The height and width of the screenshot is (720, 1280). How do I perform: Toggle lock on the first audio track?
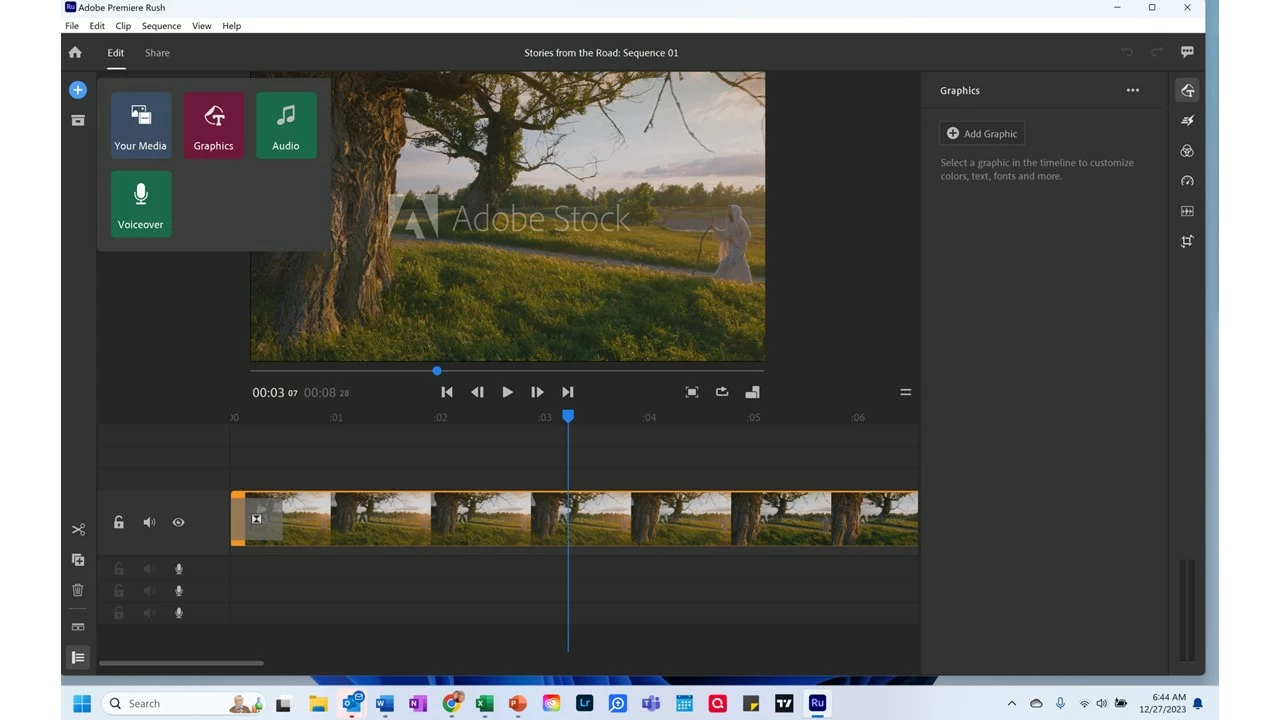point(118,569)
